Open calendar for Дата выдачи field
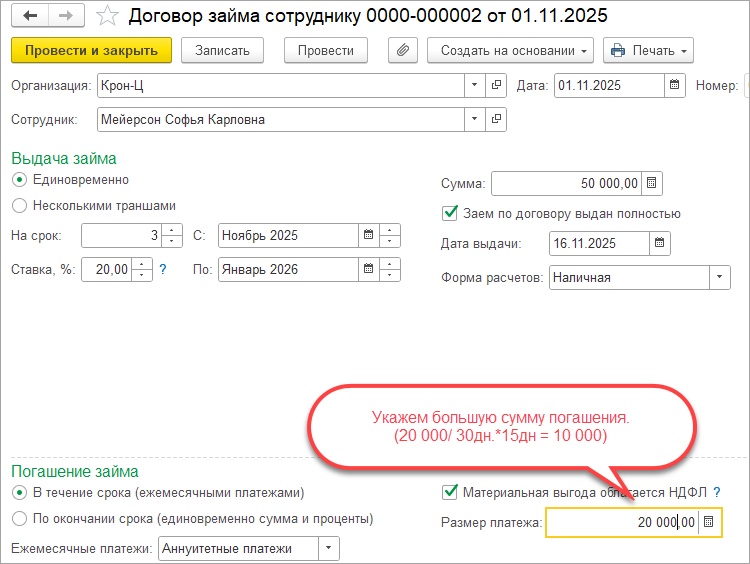 (x=660, y=243)
